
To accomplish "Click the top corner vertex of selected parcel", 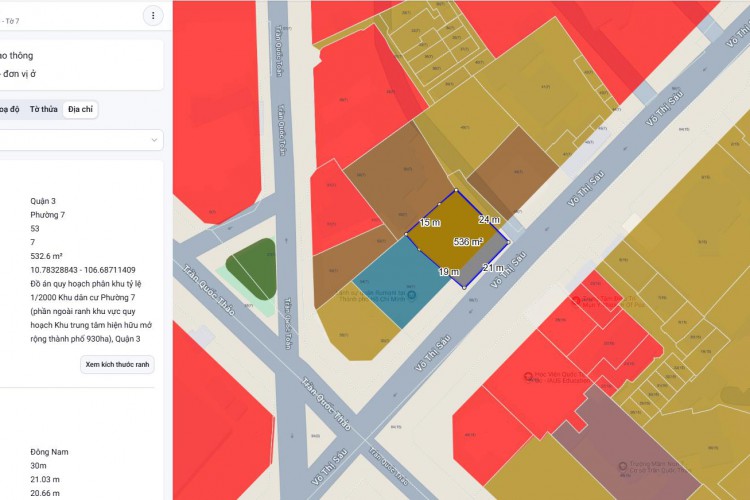I will click(456, 190).
